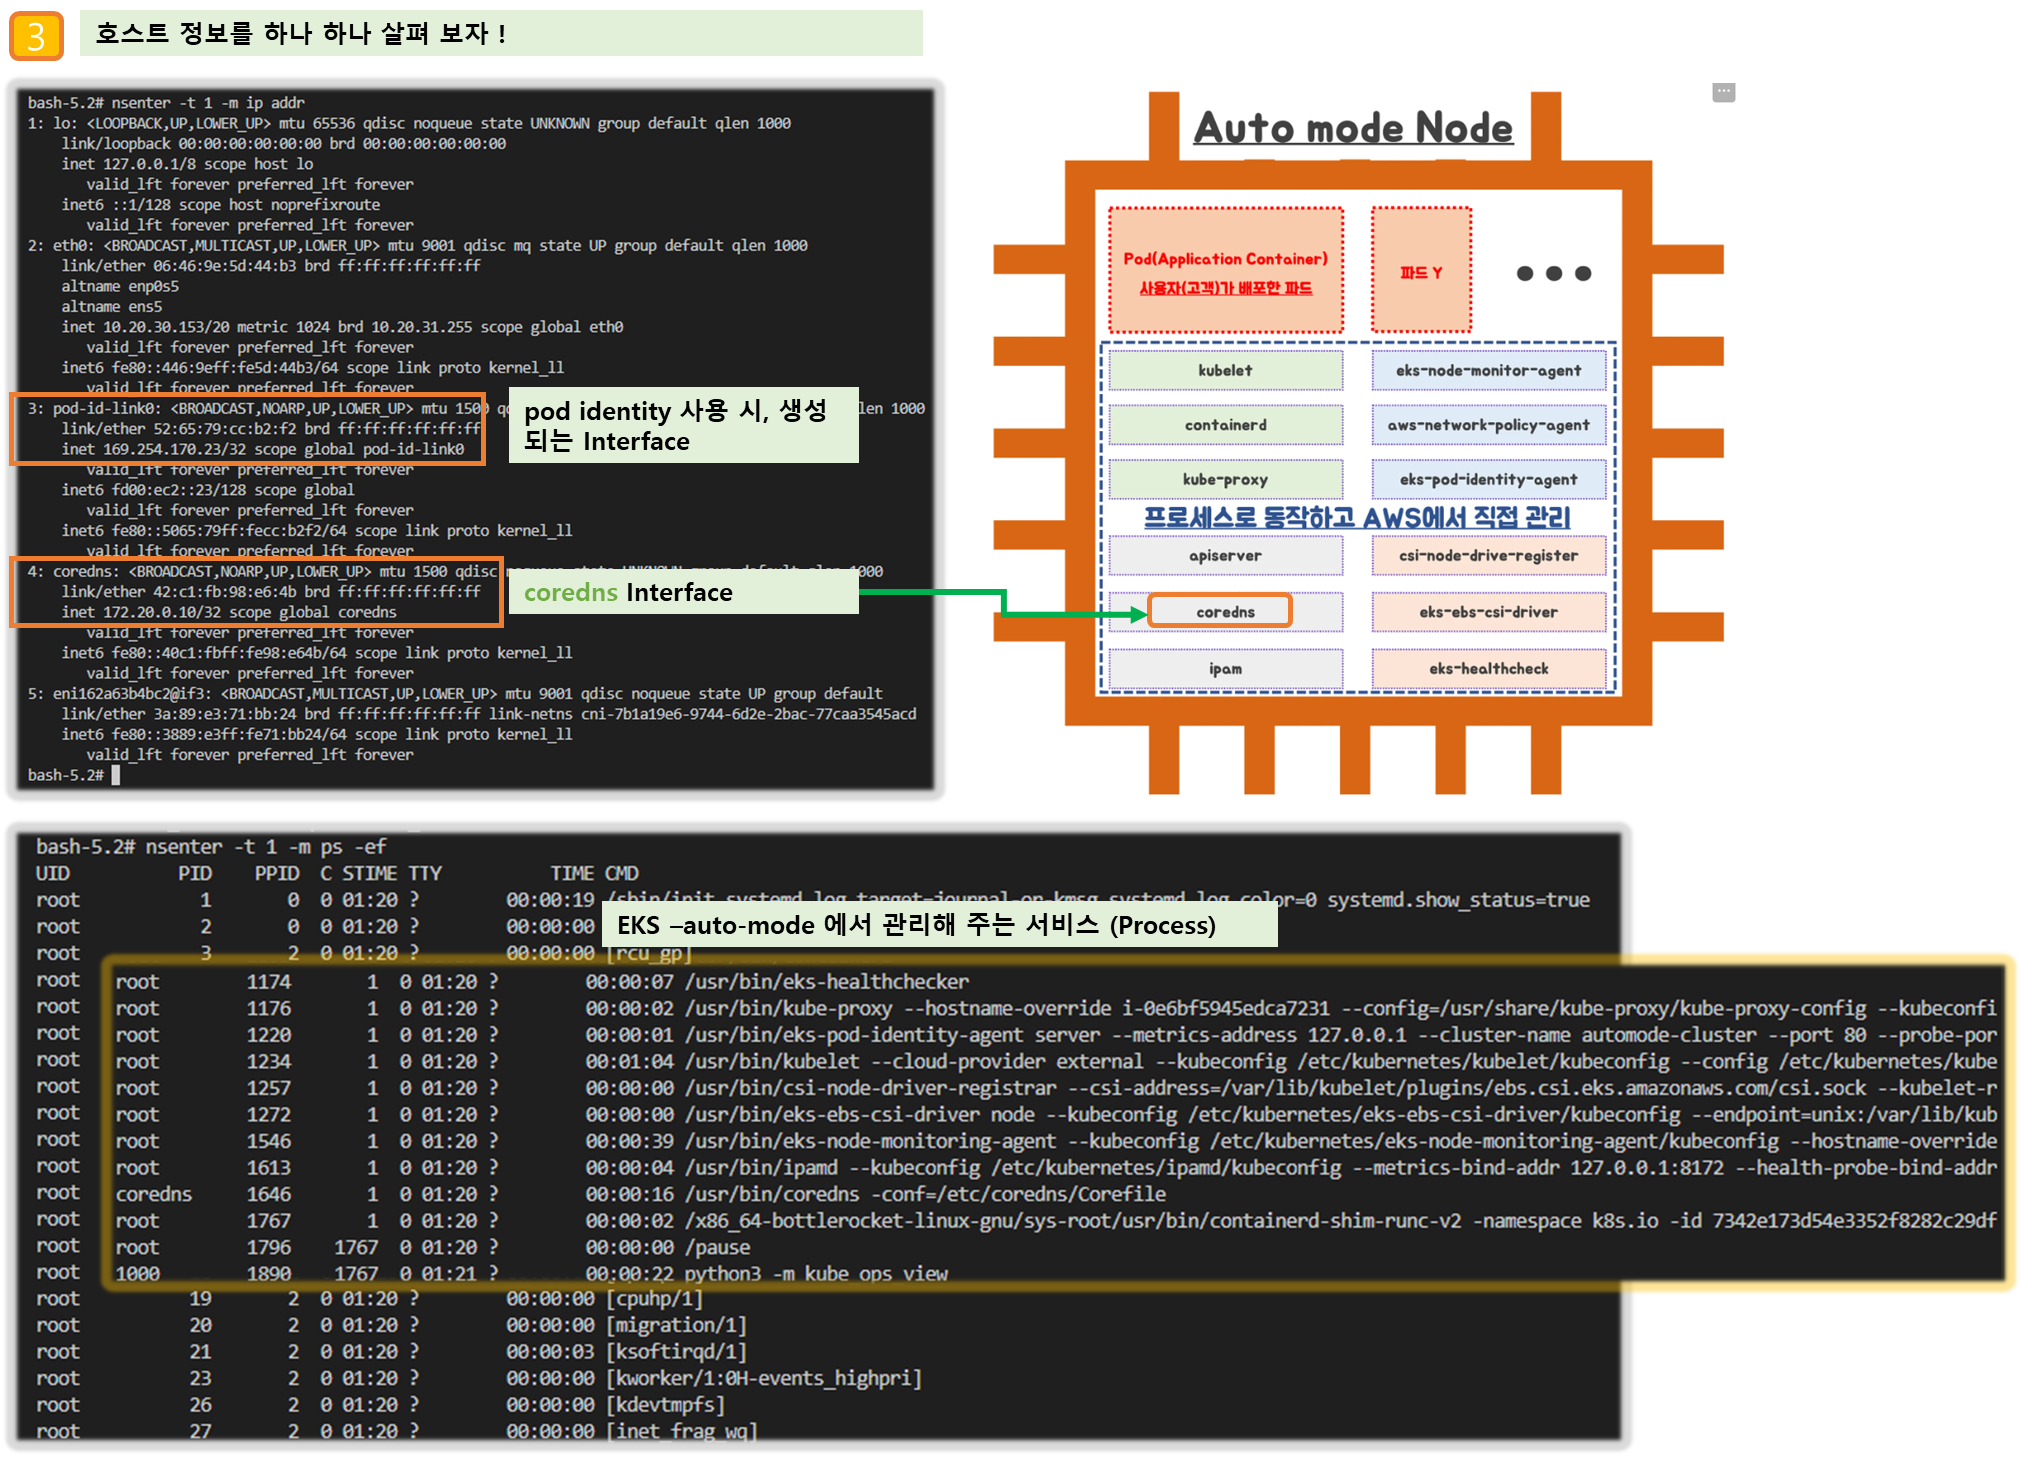Screen dimensions: 2022x1457
Task: Click the Auto mode Node title
Action: pos(1353,128)
